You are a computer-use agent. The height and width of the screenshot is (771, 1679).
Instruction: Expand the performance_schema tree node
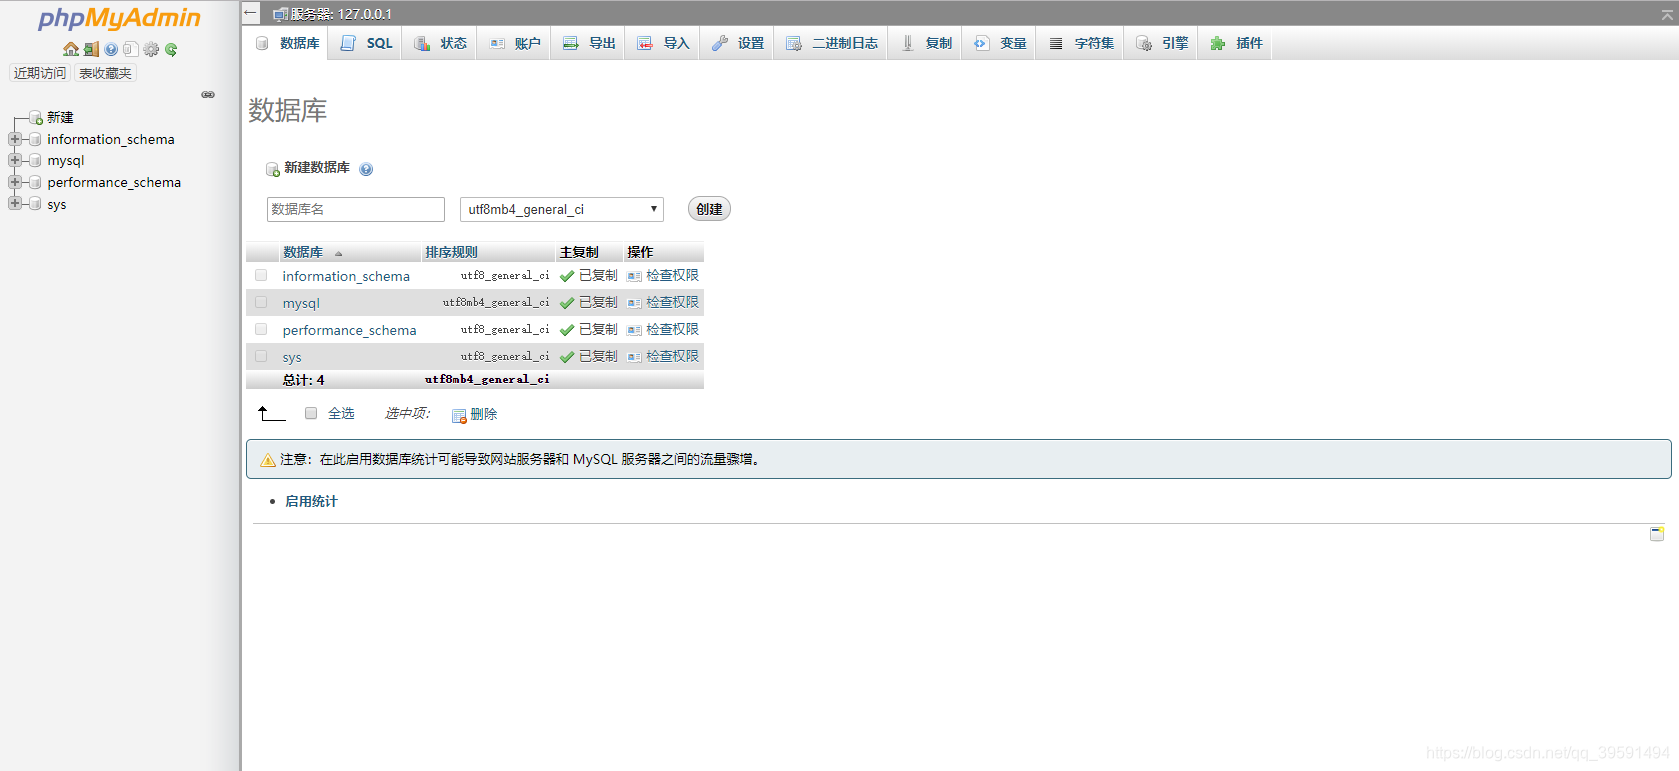tap(14, 182)
